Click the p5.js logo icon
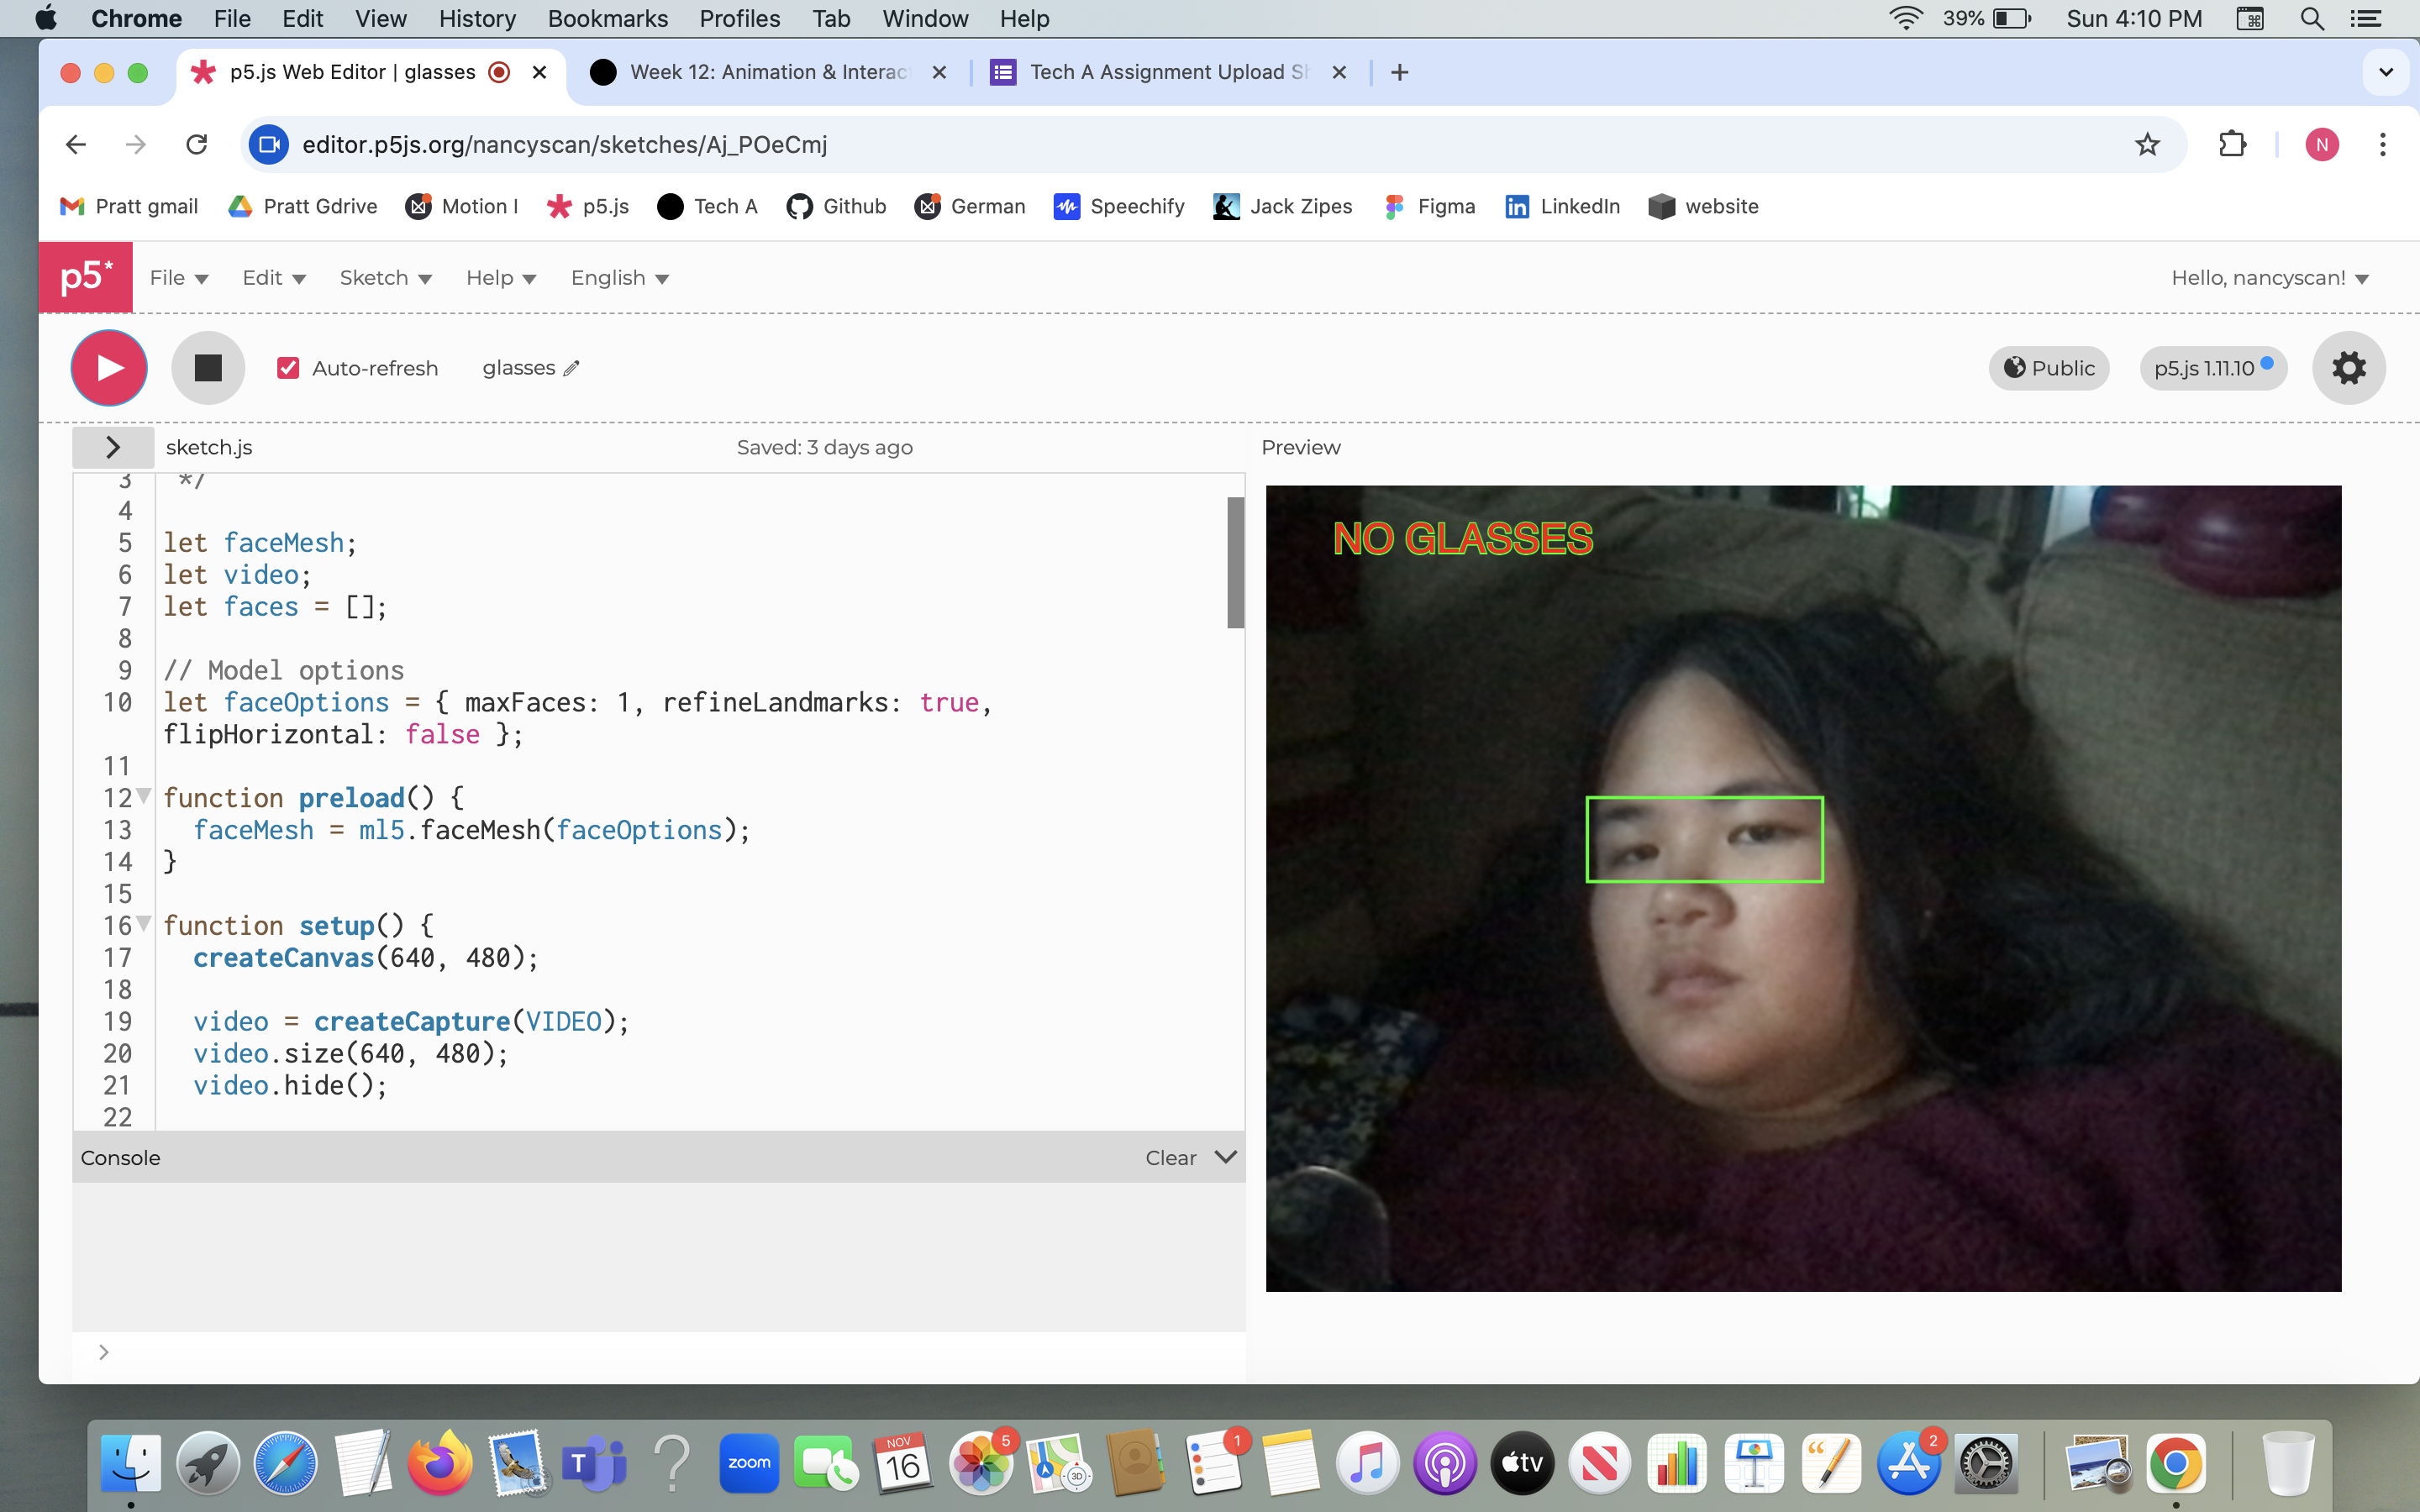This screenshot has height=1512, width=2420. [85, 277]
